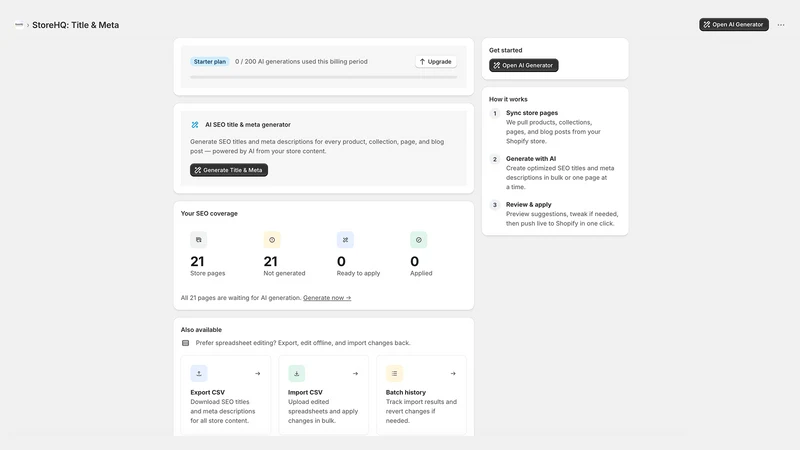Click the Starter plan badge
The image size is (800, 450).
click(210, 62)
